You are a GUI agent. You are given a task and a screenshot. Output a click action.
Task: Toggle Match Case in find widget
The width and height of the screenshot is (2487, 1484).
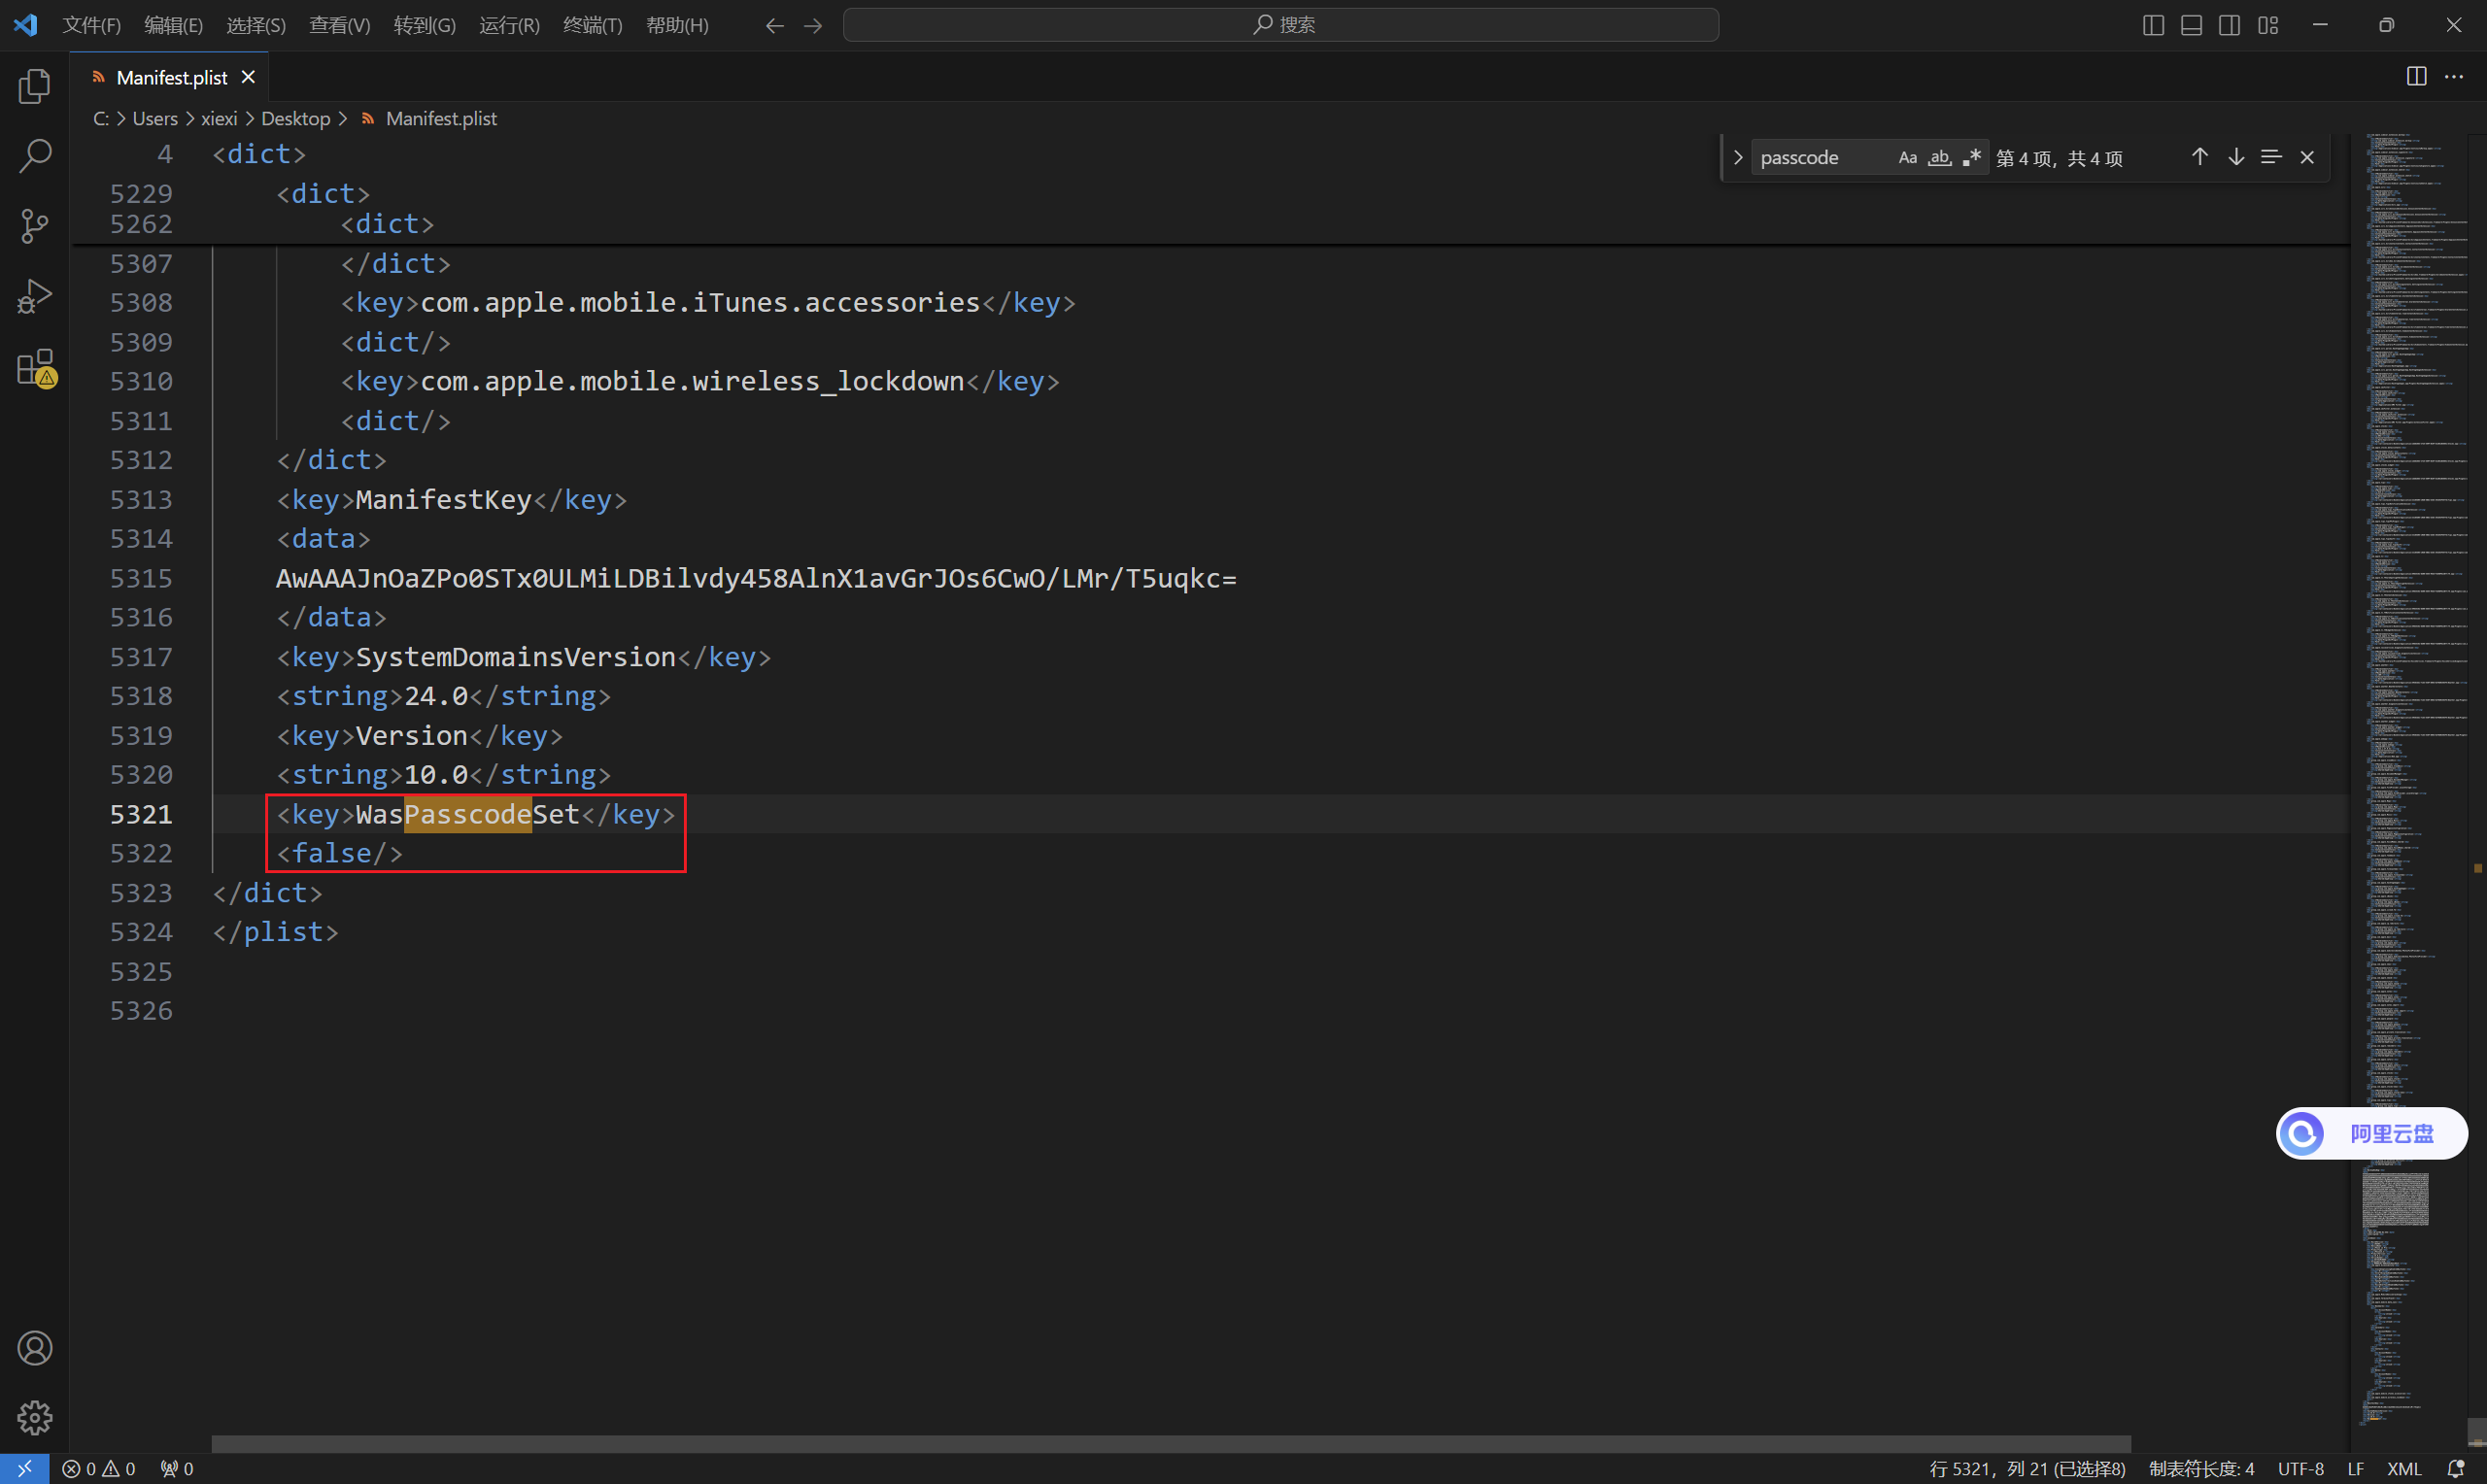[1908, 157]
